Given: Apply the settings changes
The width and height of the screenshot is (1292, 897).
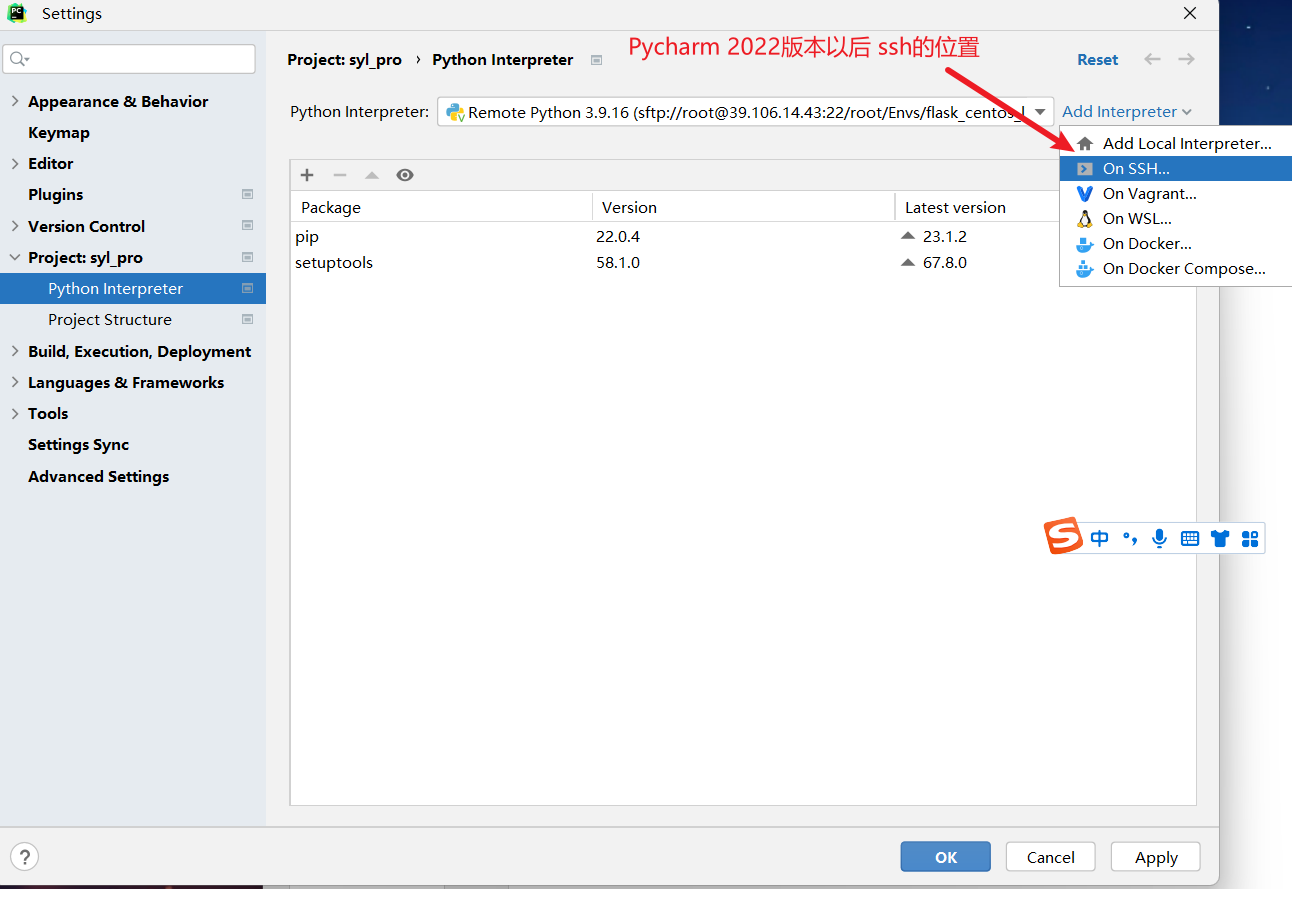Looking at the screenshot, I should 1155,856.
